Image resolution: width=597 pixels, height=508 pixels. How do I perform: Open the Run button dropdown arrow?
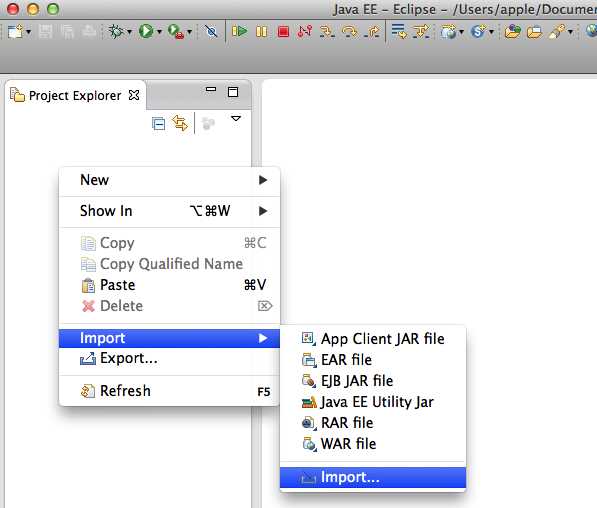point(160,32)
